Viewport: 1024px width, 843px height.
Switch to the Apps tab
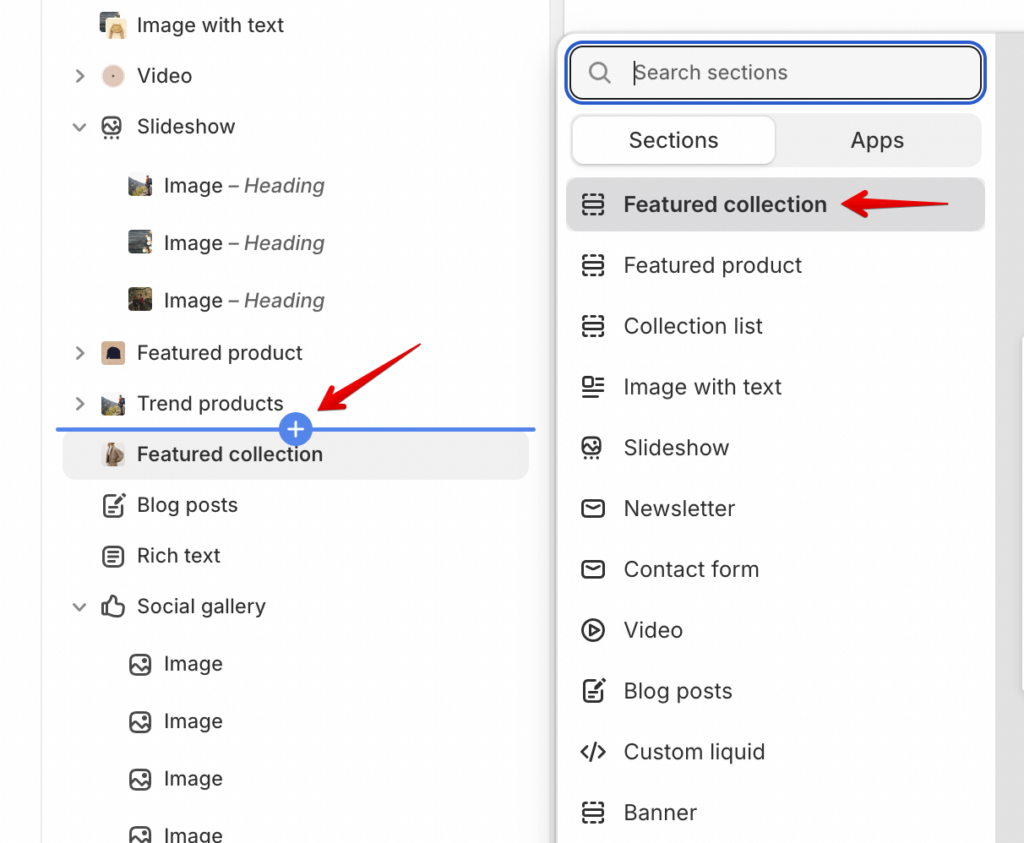pos(877,140)
